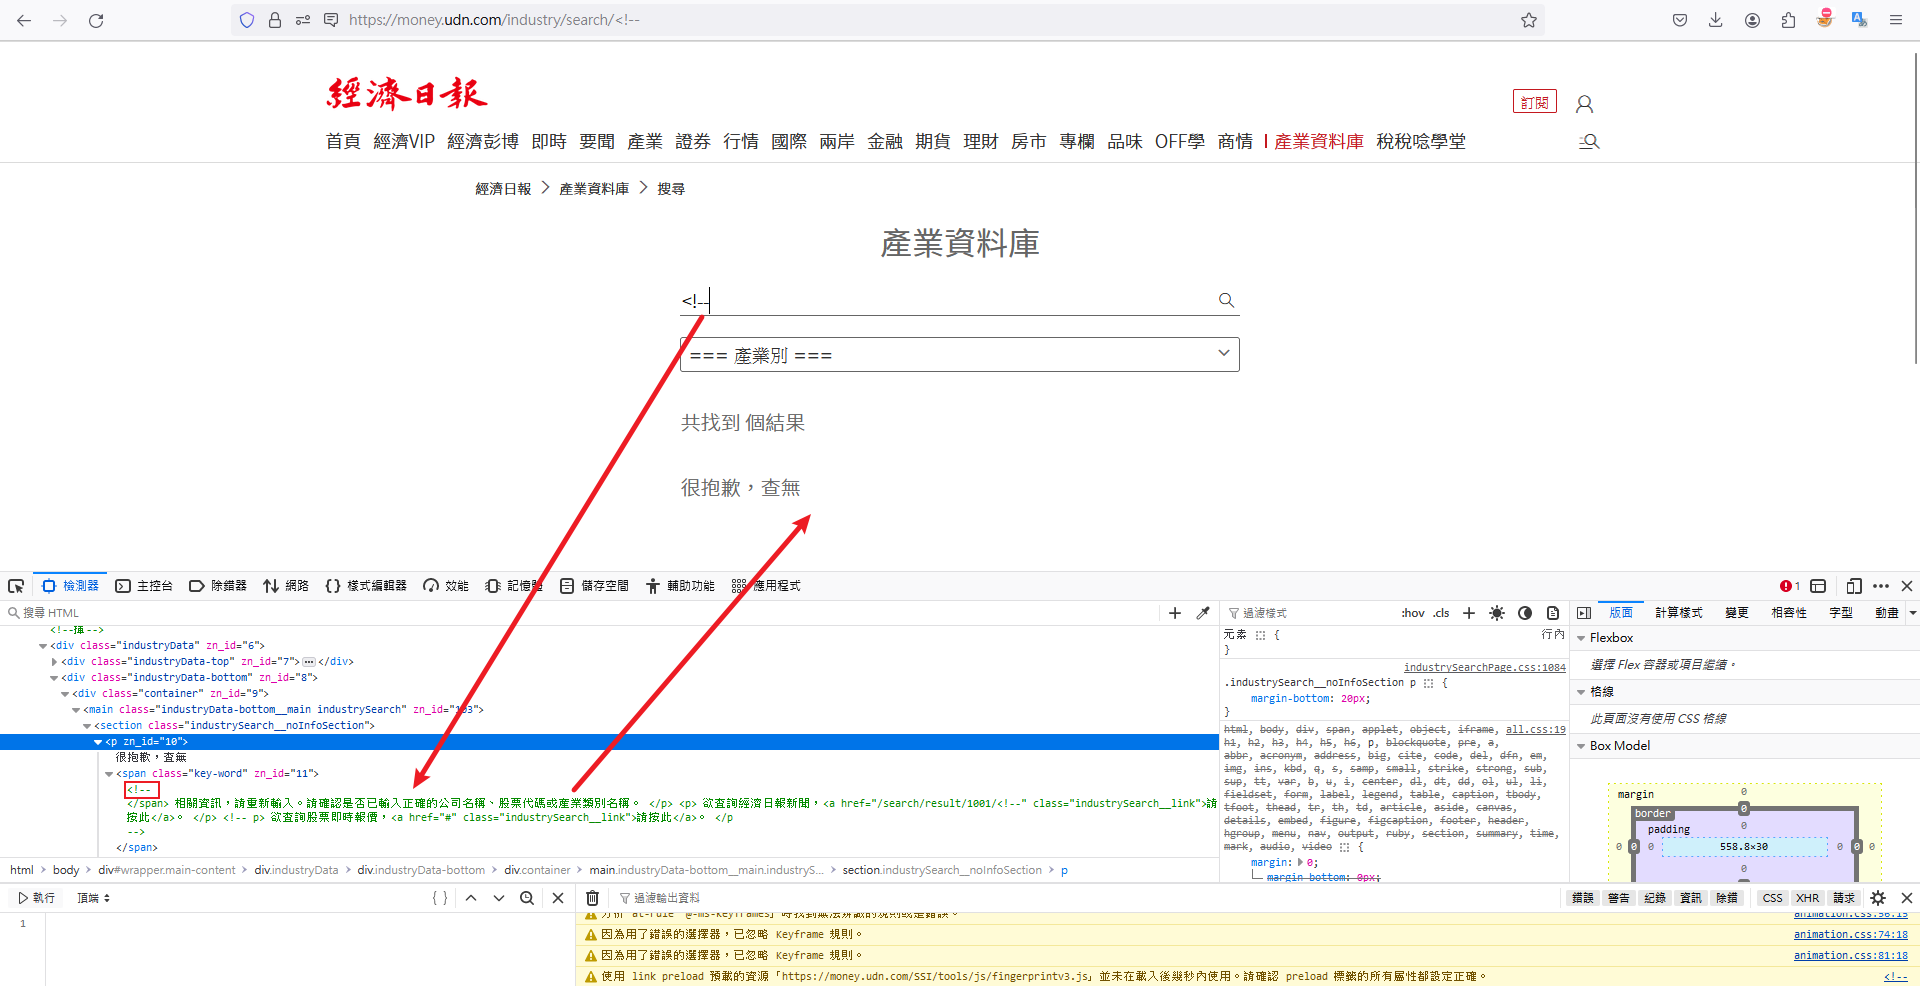Viewport: 1920px width, 986px height.
Task: Click the Run (執行) button in console editor
Action: coord(37,898)
